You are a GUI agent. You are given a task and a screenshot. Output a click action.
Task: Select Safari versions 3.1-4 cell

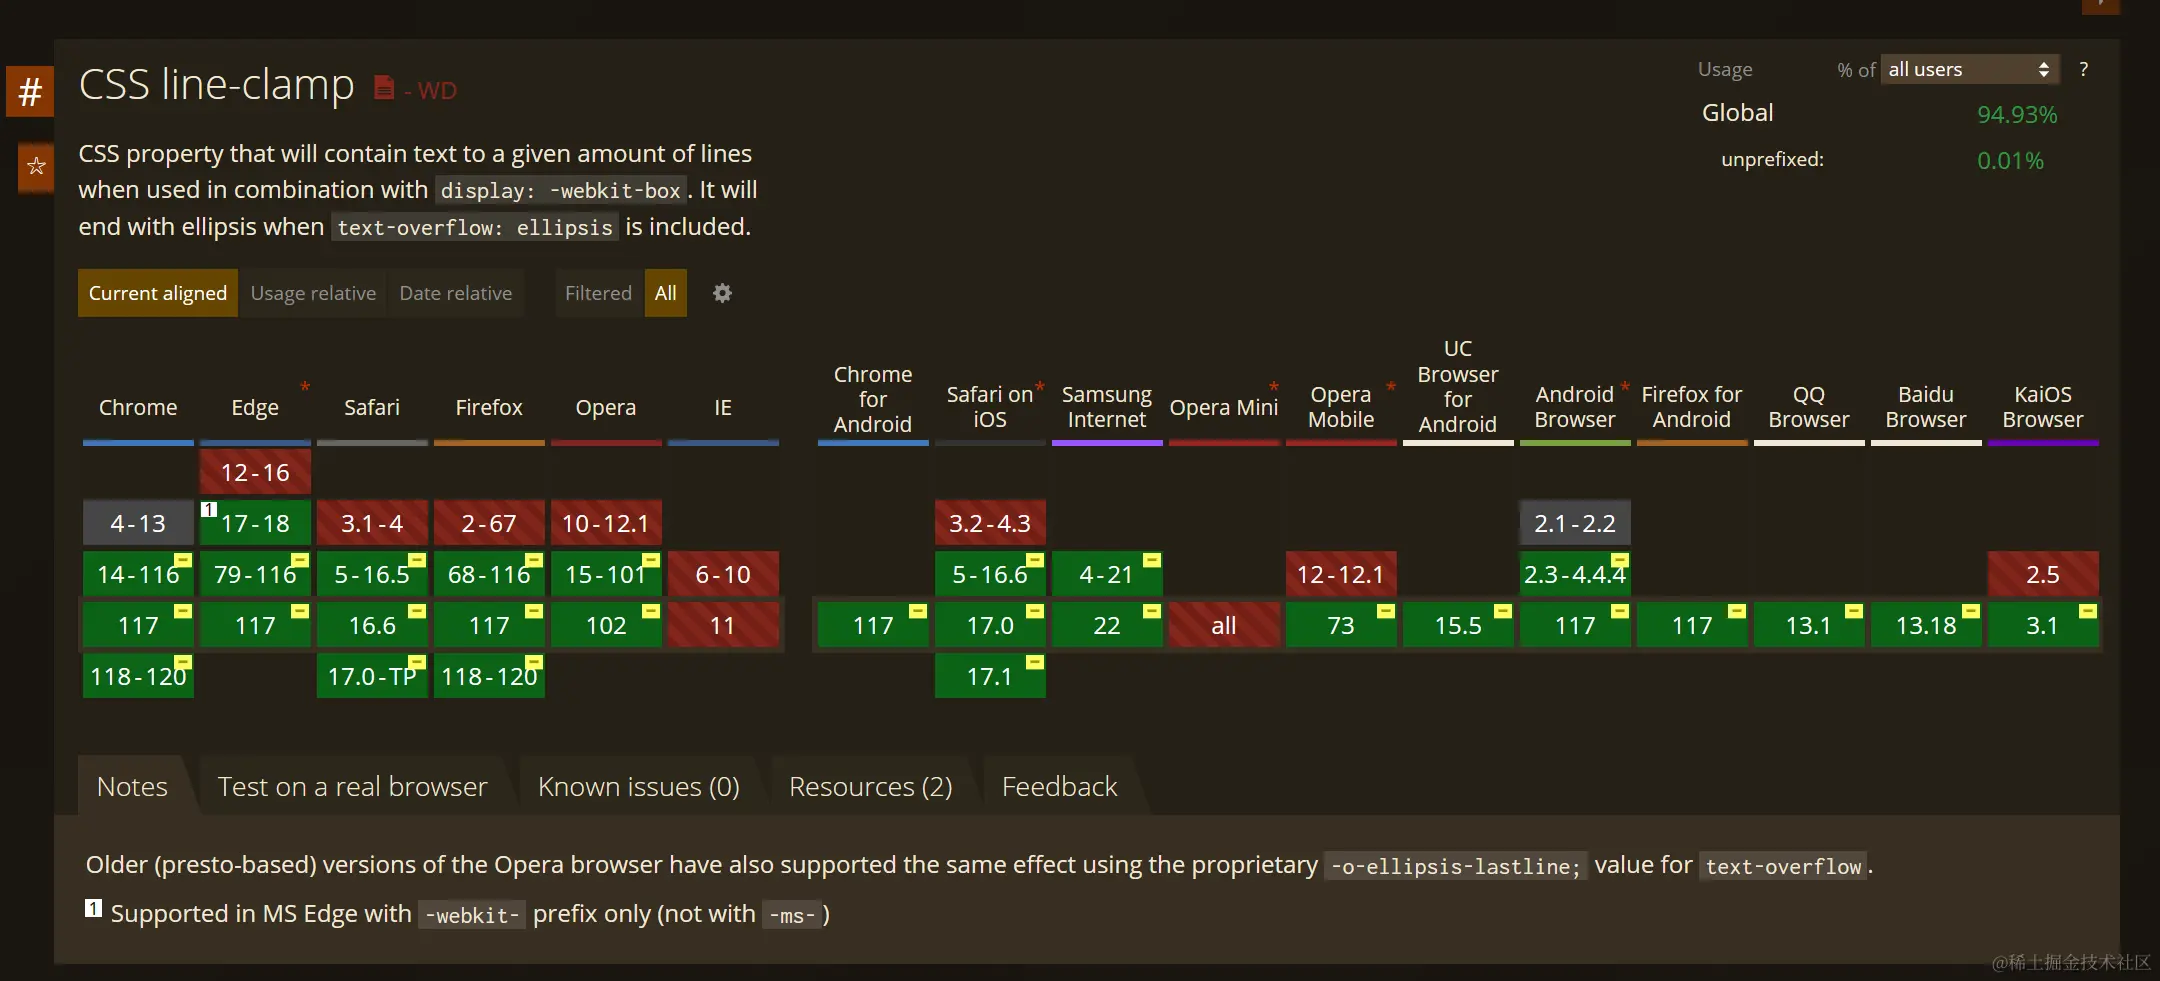pyautogui.click(x=372, y=523)
